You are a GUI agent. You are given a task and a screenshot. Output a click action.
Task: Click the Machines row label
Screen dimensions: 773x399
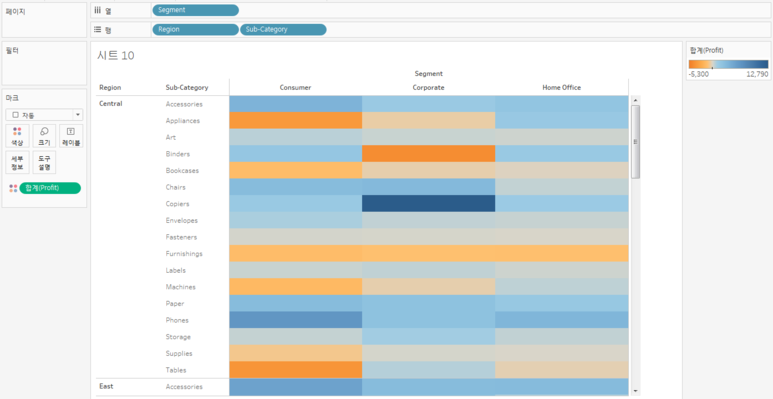pyautogui.click(x=180, y=287)
